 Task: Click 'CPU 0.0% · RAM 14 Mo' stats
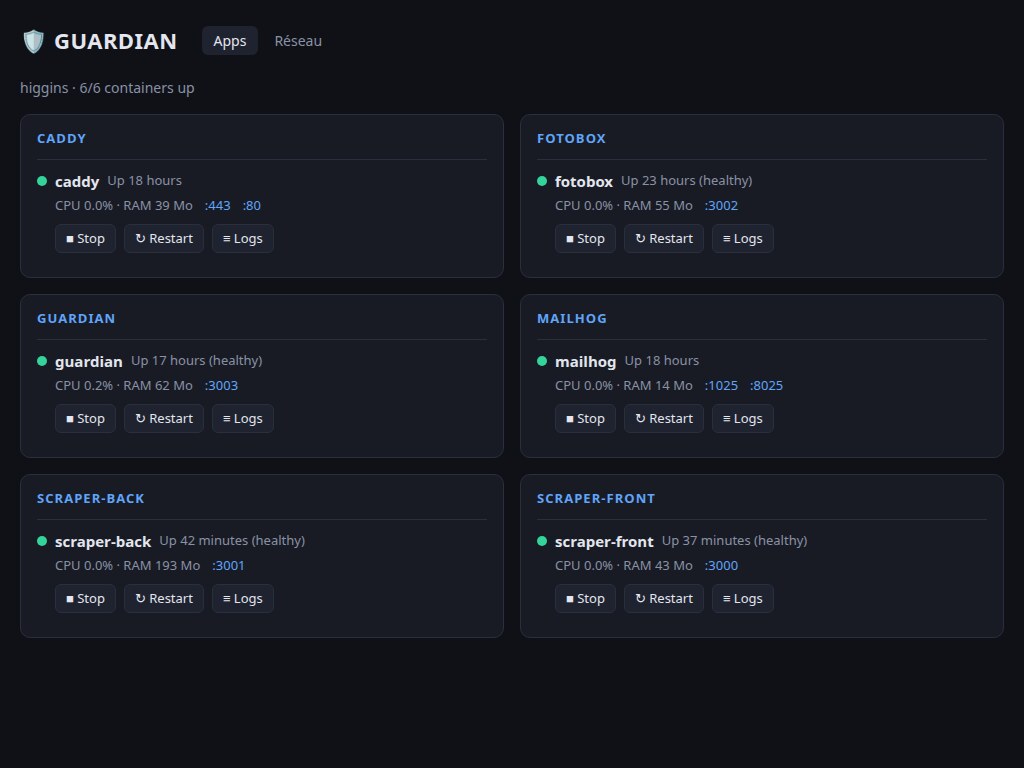pos(624,385)
